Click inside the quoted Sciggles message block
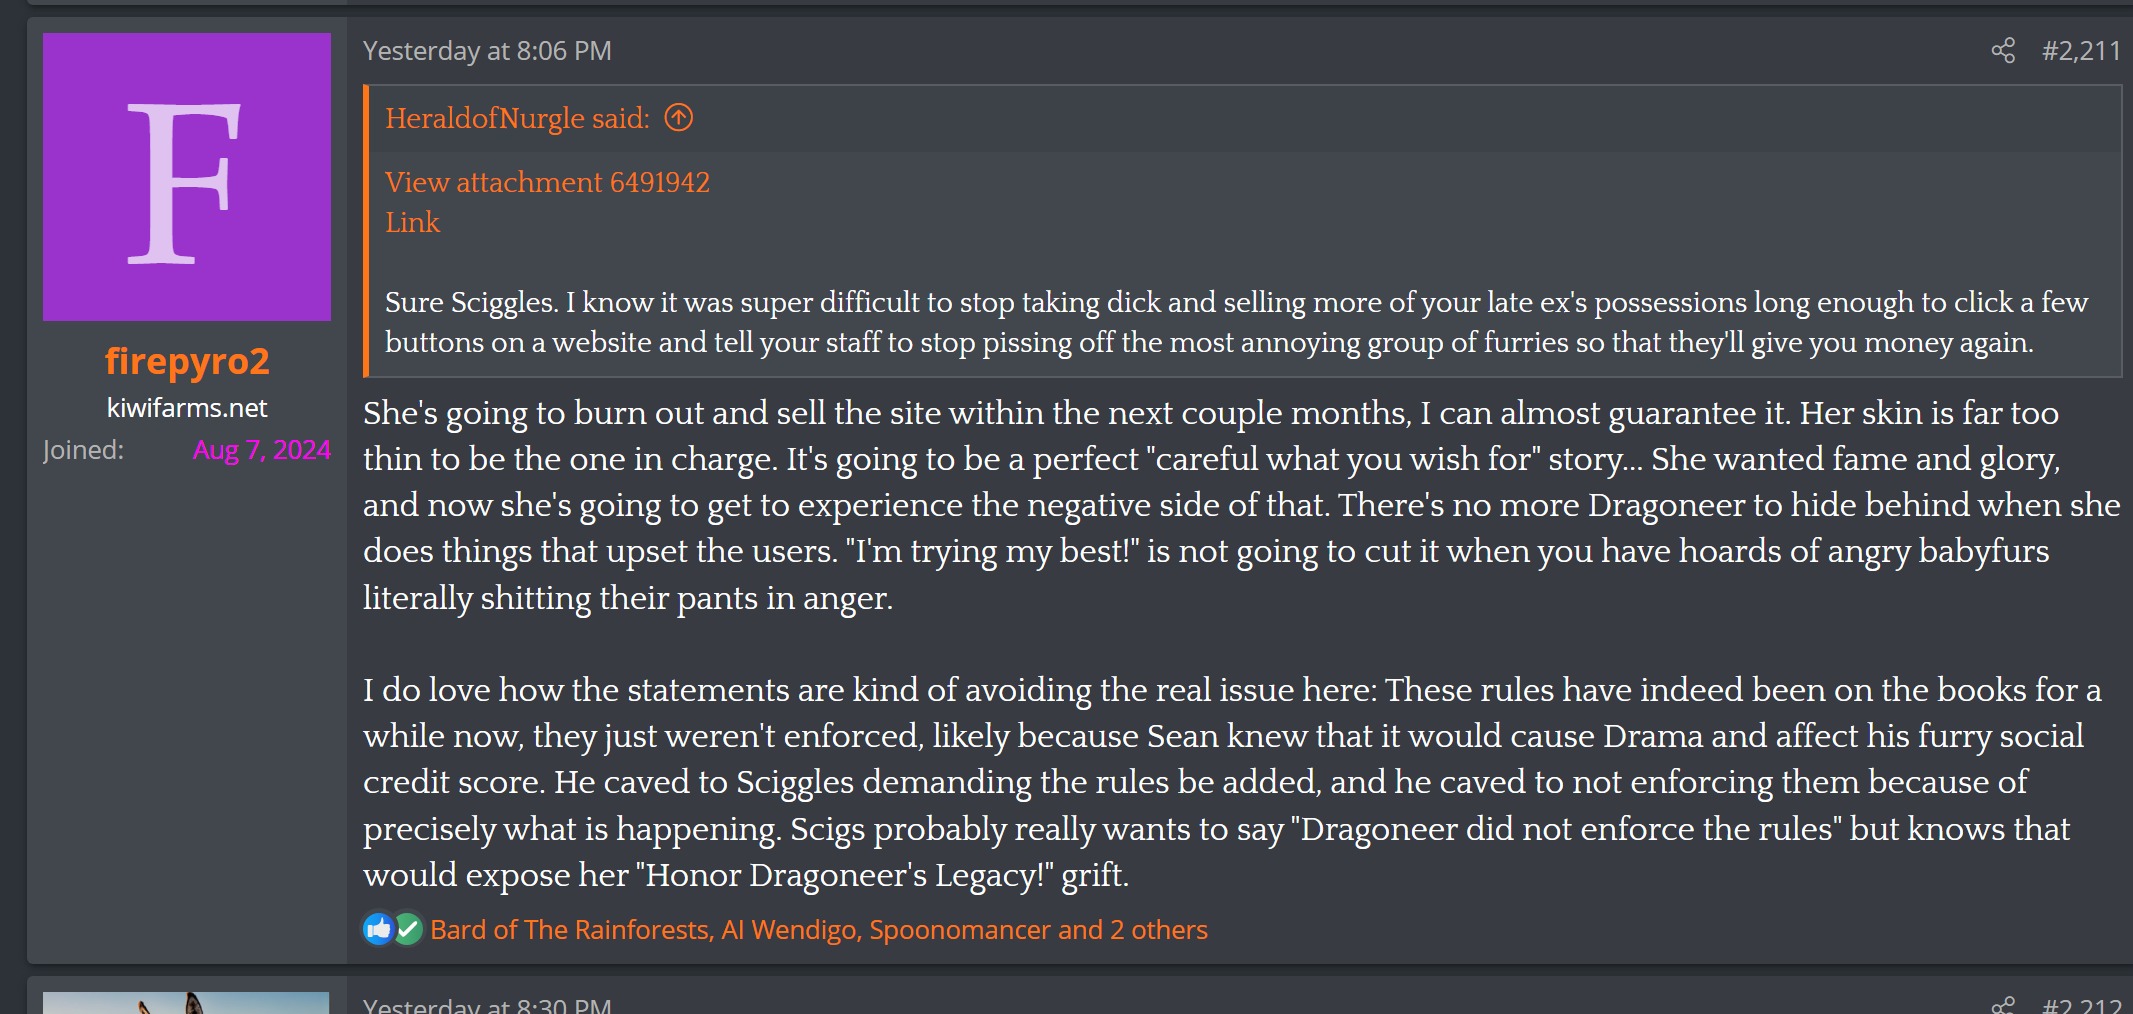Image resolution: width=2133 pixels, height=1014 pixels. coord(1236,322)
